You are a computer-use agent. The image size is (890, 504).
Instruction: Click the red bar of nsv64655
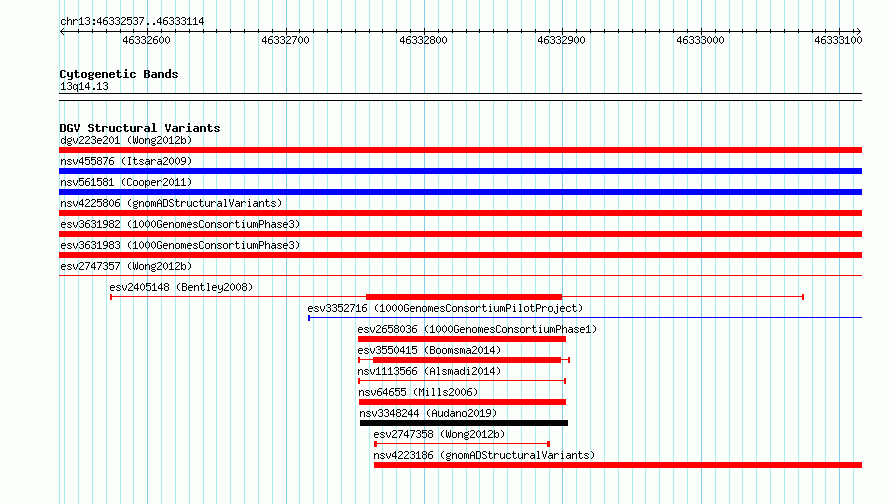click(x=462, y=402)
